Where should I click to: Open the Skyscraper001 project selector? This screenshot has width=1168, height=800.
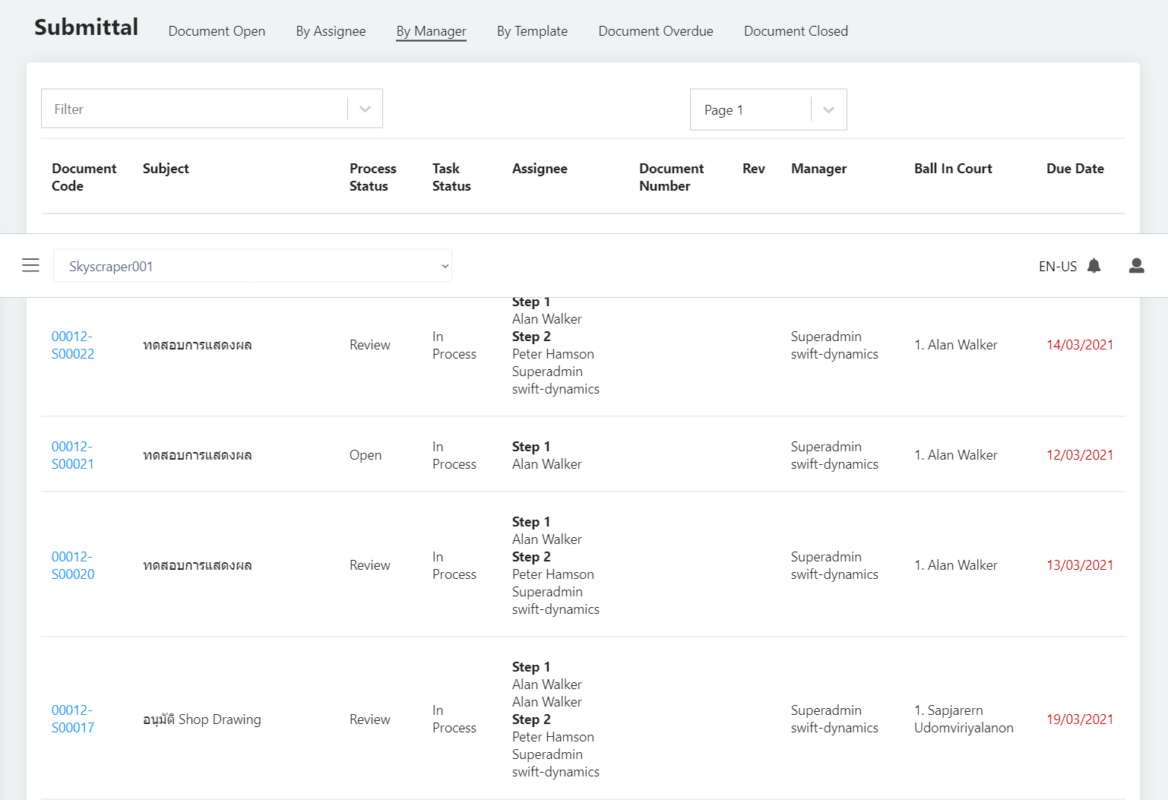pyautogui.click(x=252, y=265)
